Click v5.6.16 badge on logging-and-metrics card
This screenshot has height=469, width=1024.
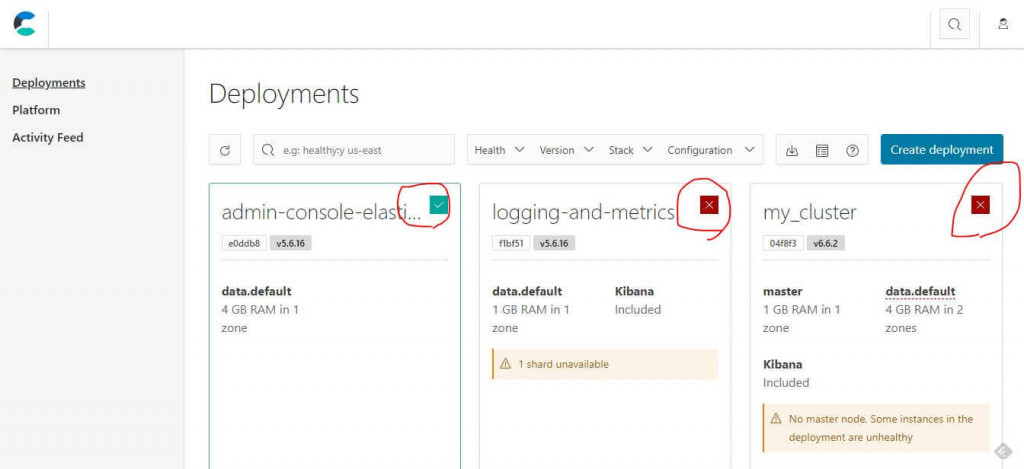(554, 244)
